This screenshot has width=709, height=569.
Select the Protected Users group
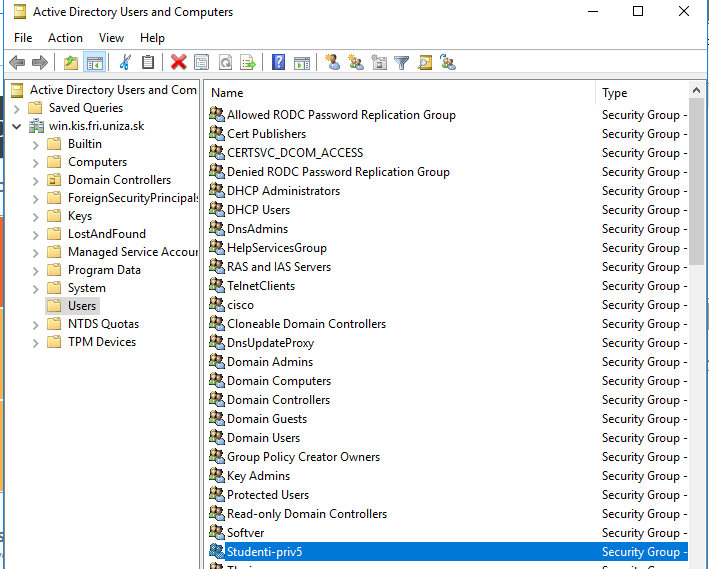268,495
